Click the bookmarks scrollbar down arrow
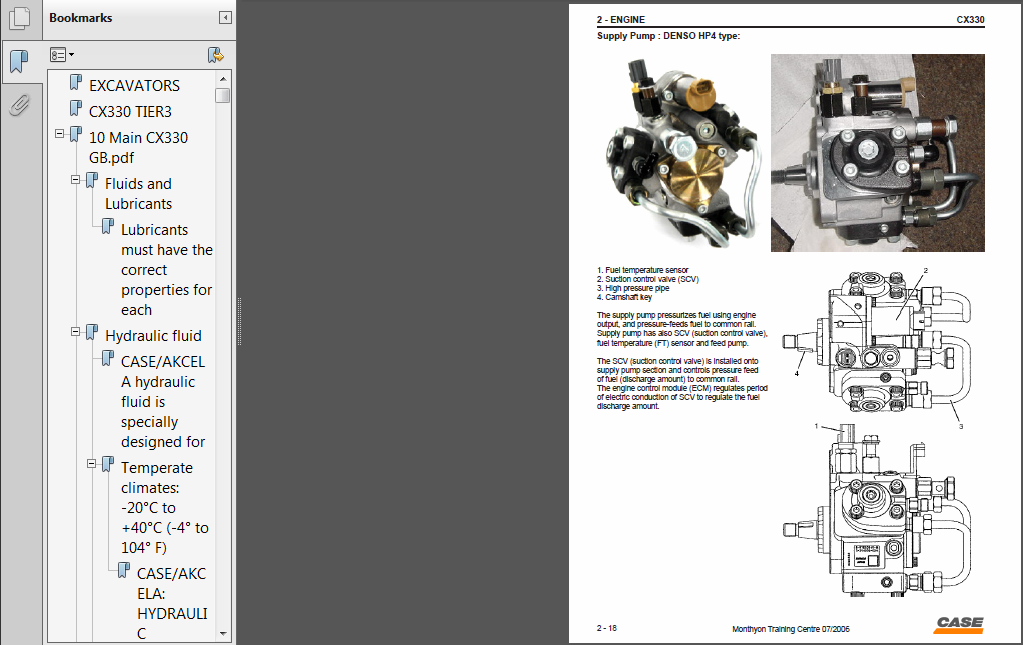 (223, 633)
